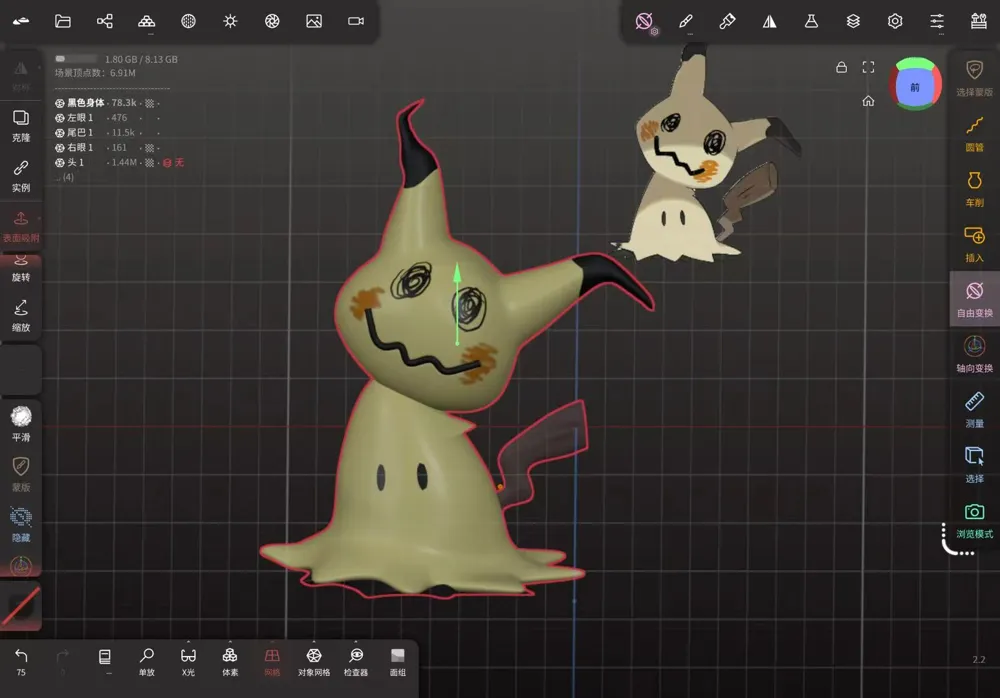The image size is (1000, 698).
Task: Select the 右眼 1 object row
Action: coord(107,147)
